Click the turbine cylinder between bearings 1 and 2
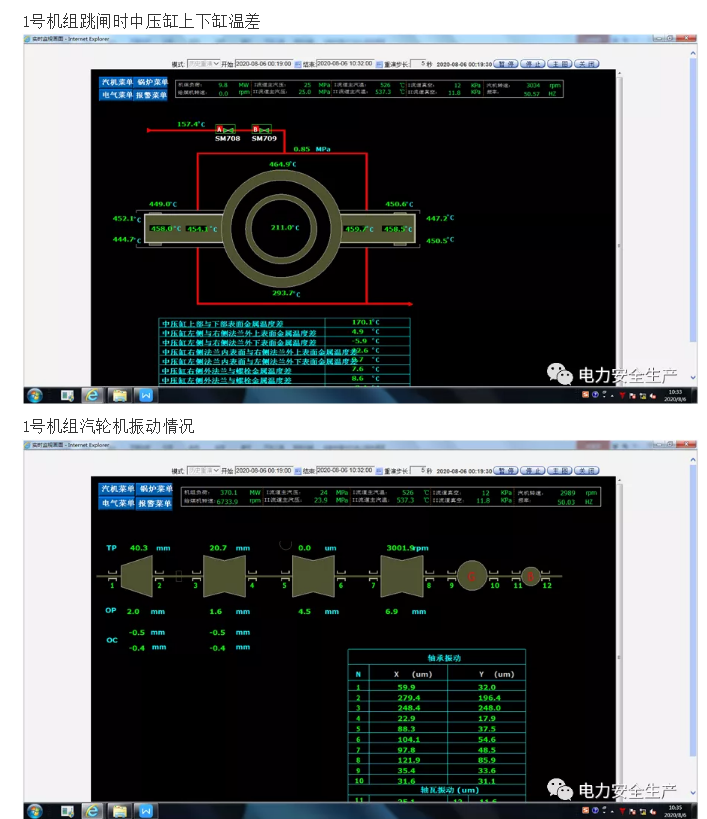 [136, 575]
